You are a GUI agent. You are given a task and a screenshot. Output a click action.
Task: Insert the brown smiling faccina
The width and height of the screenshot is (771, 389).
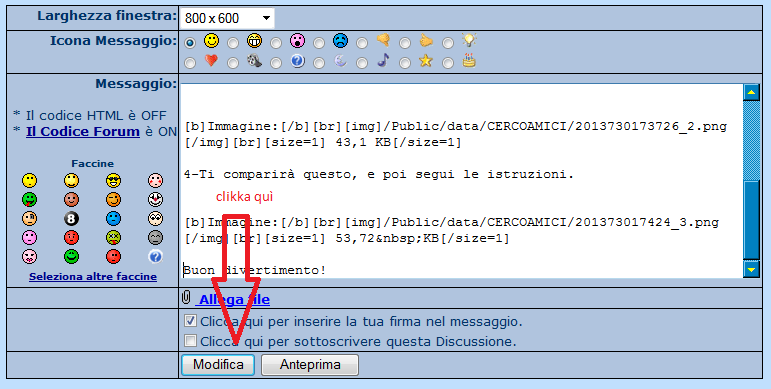coord(71,200)
